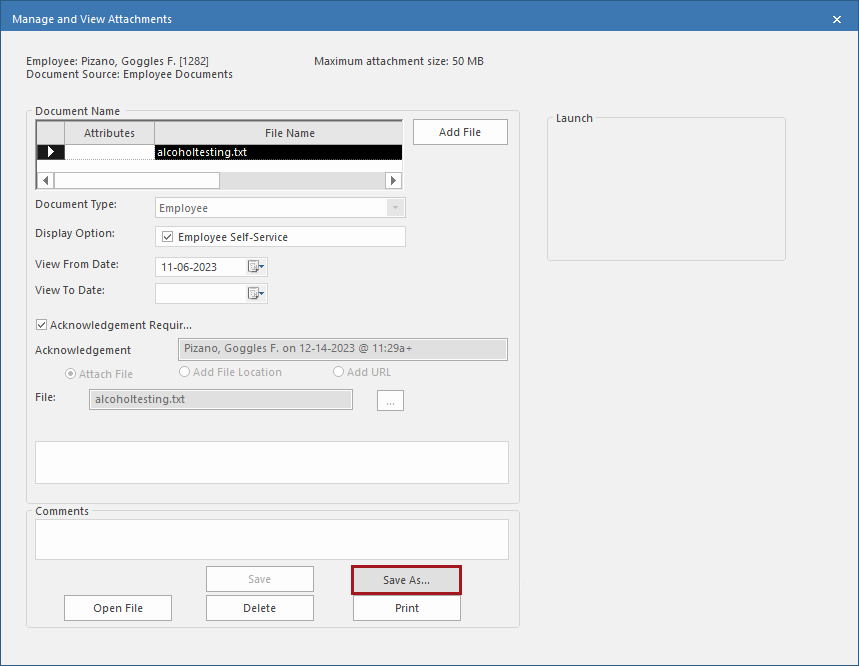Expand the View To Date dropdown arrow
The image size is (859, 666).
(x=262, y=293)
